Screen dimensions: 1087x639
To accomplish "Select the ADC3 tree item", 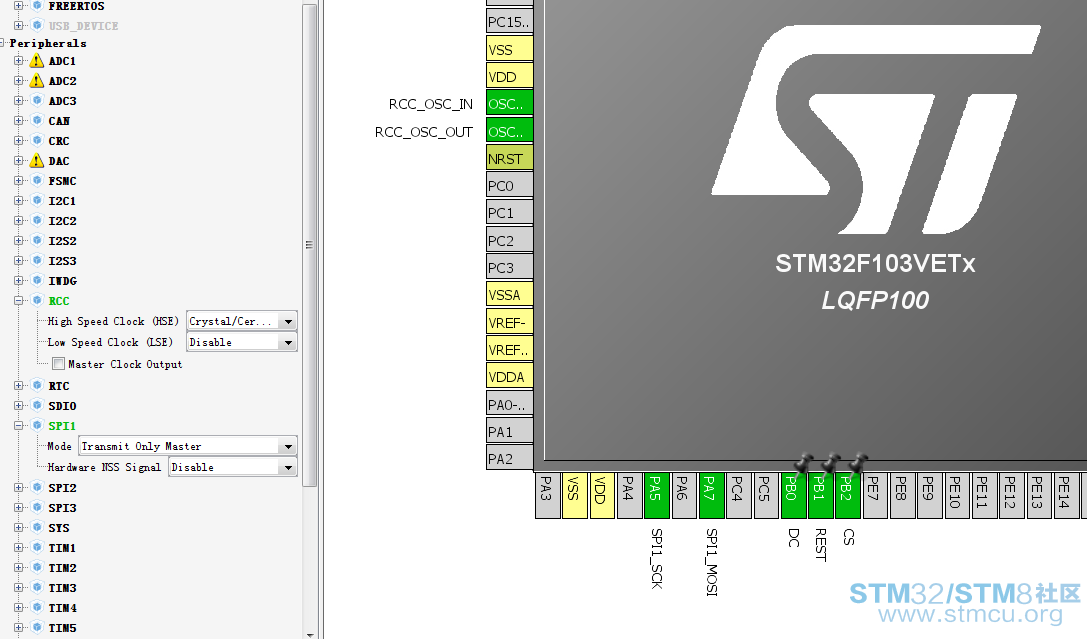I will point(62,101).
